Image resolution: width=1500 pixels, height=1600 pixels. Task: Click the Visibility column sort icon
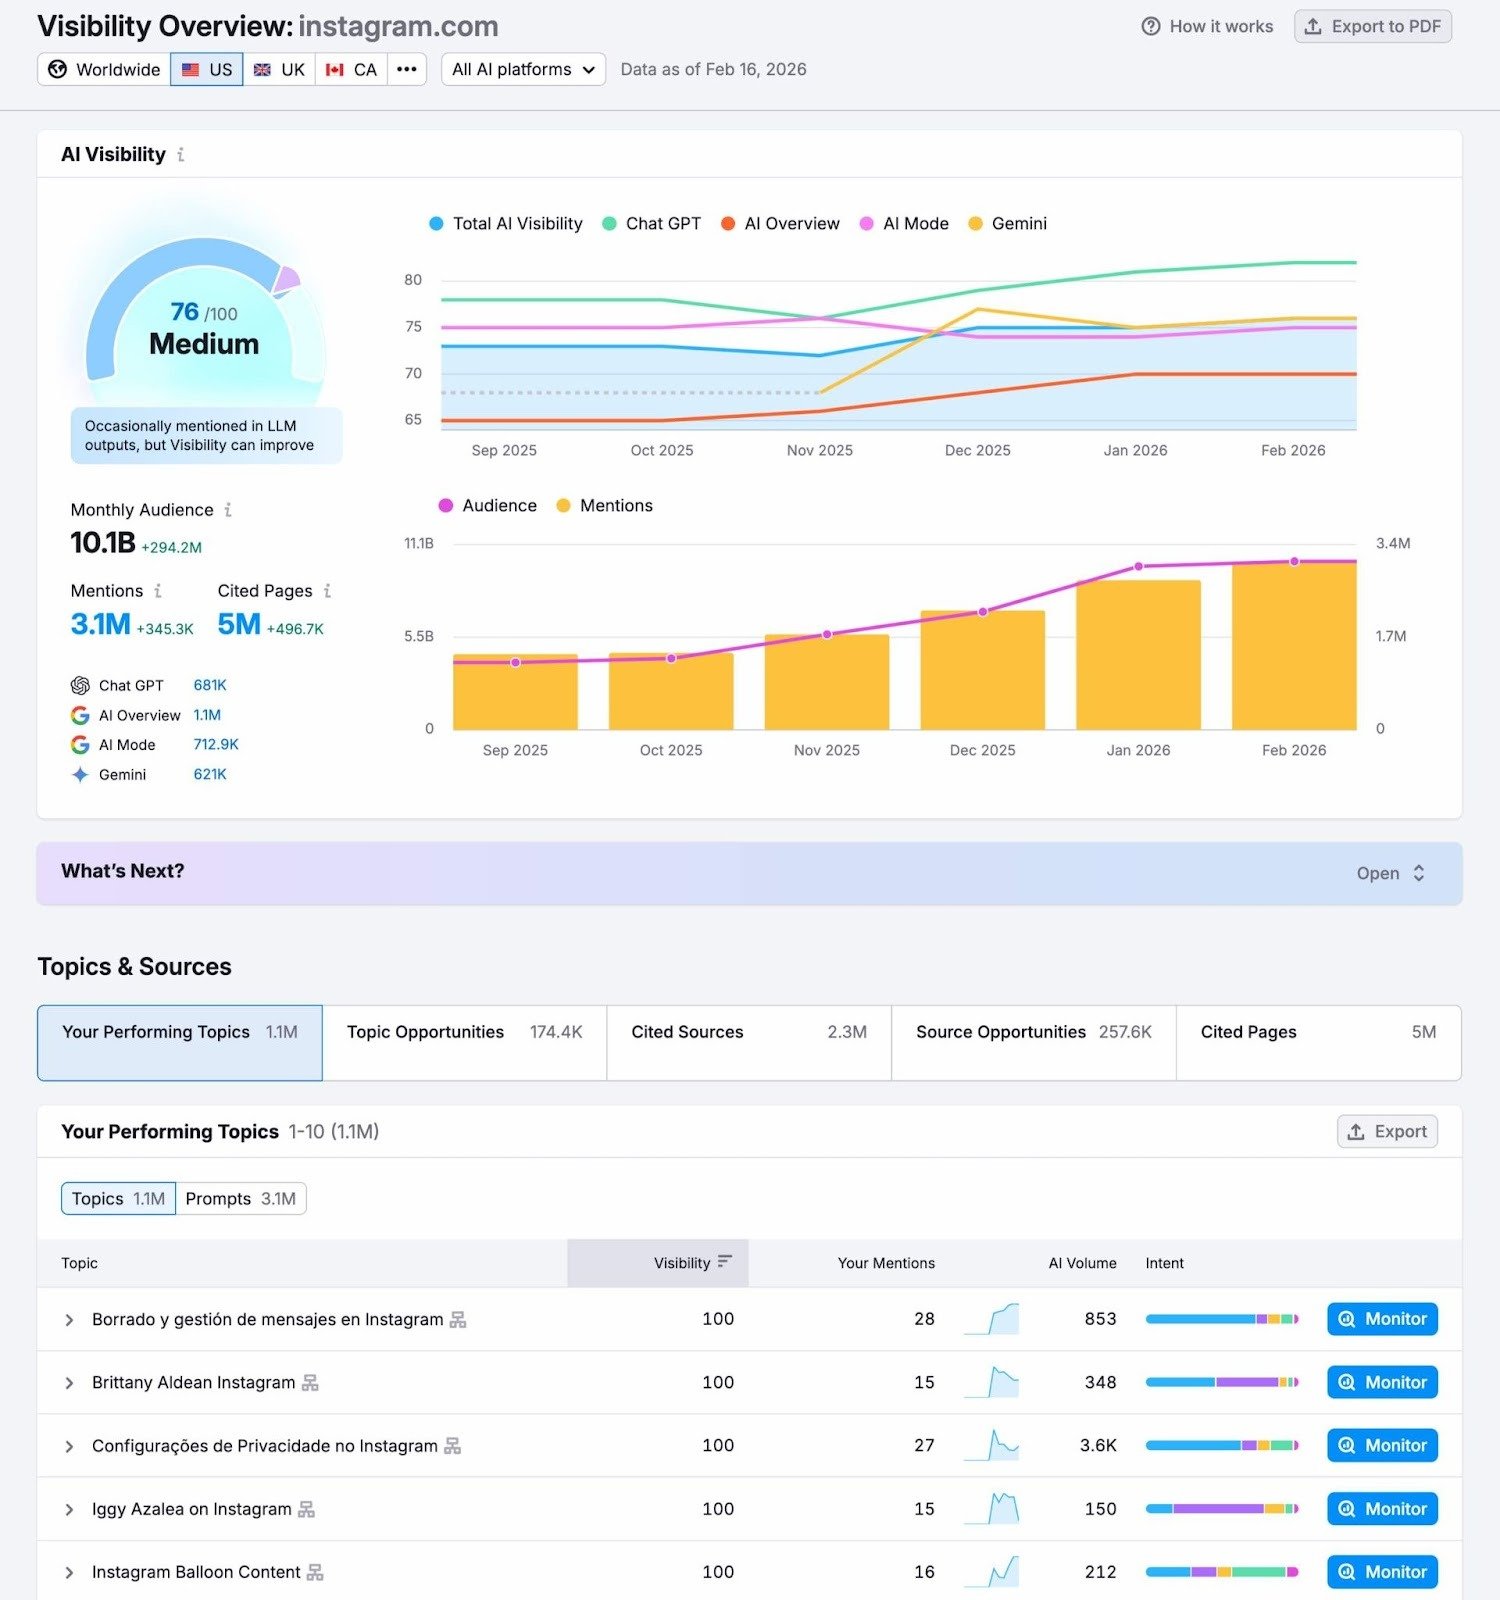(x=725, y=1262)
